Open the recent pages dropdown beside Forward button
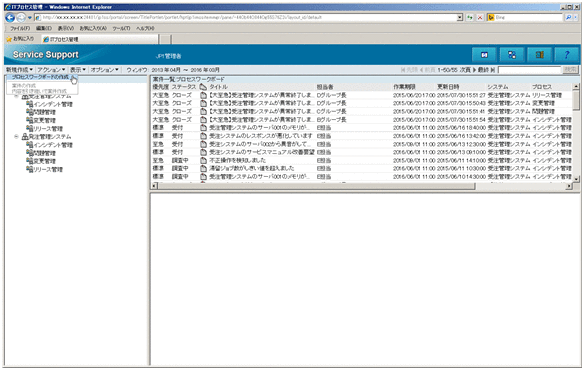The width and height of the screenshot is (585, 371). coord(29,18)
